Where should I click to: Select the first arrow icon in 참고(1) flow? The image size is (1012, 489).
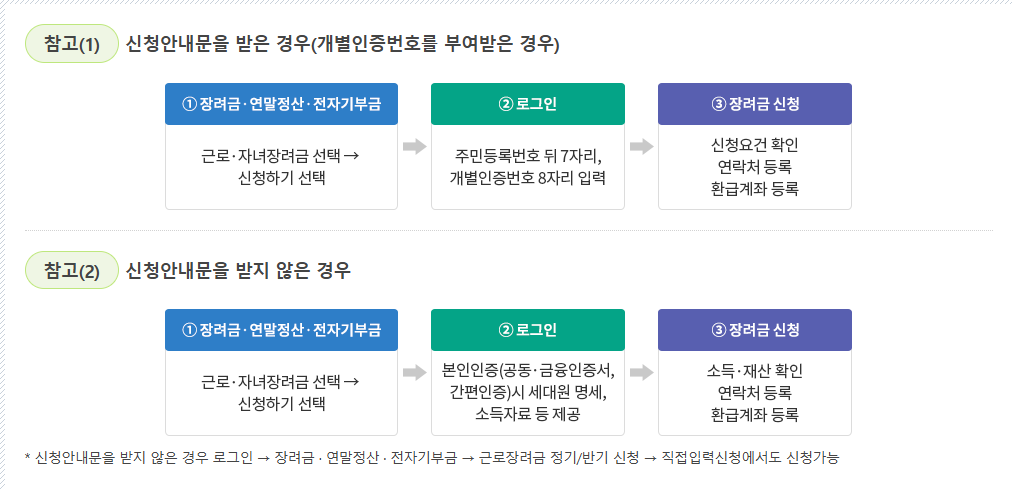click(414, 146)
